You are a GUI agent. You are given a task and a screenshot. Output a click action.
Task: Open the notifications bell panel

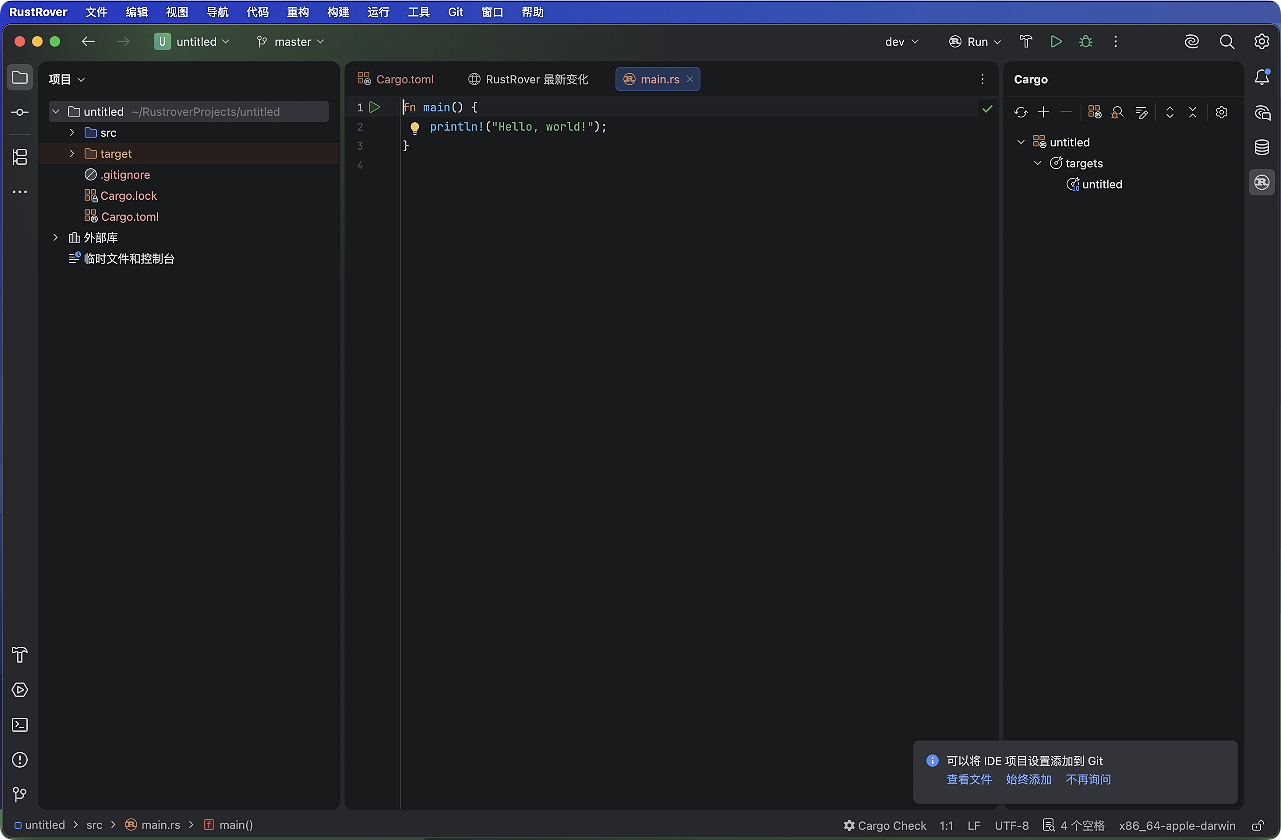click(x=1262, y=79)
